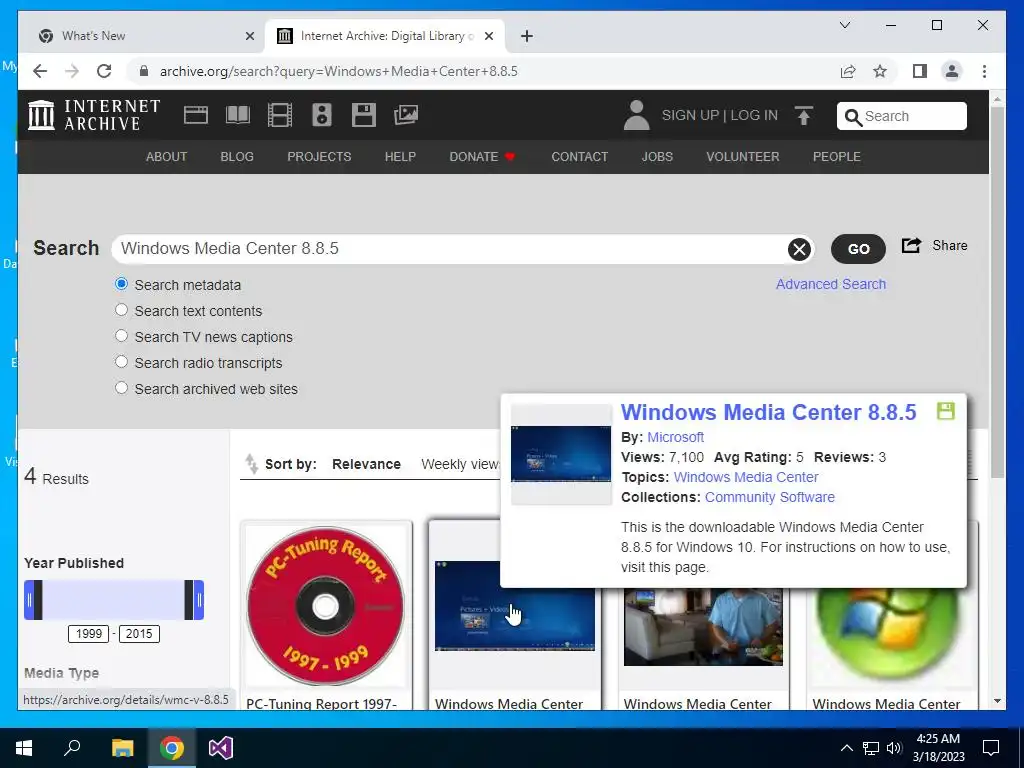
Task: Select Search metadata radio button
Action: click(121, 284)
